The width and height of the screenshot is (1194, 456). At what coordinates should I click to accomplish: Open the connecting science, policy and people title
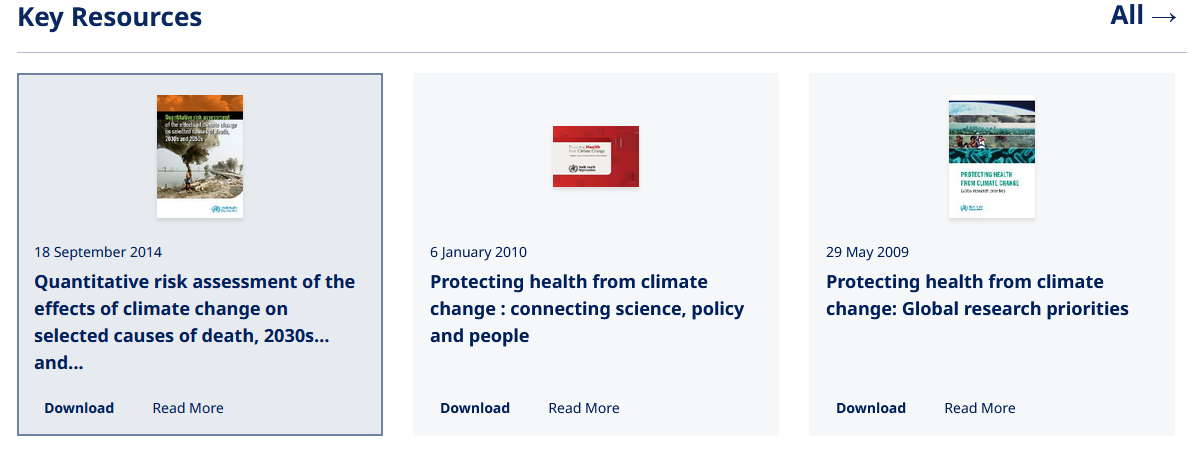(x=587, y=309)
